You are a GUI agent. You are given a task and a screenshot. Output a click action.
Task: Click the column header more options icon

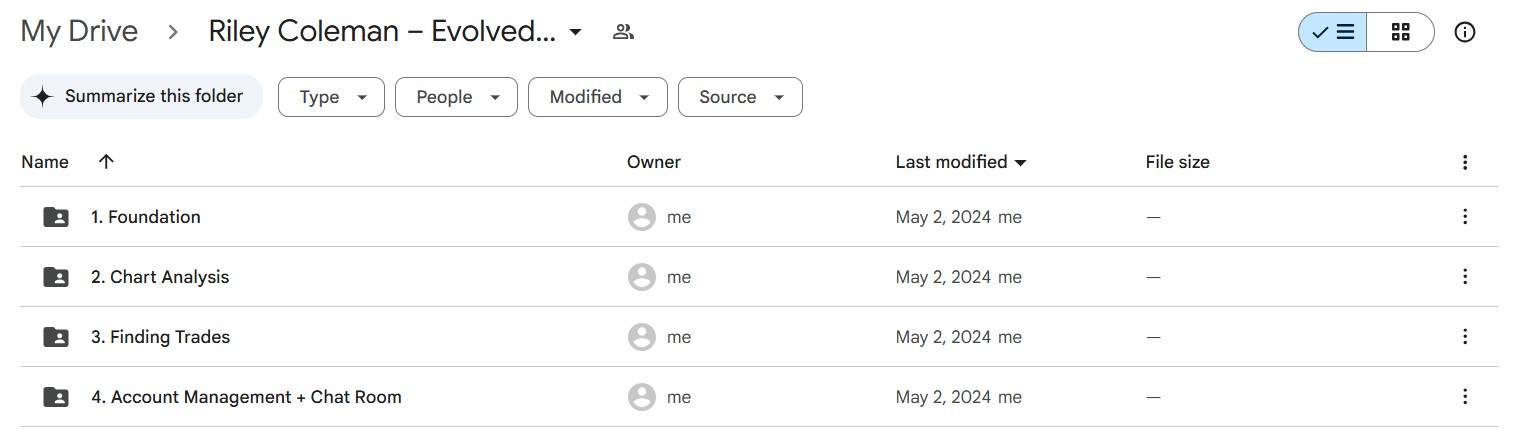tap(1465, 162)
